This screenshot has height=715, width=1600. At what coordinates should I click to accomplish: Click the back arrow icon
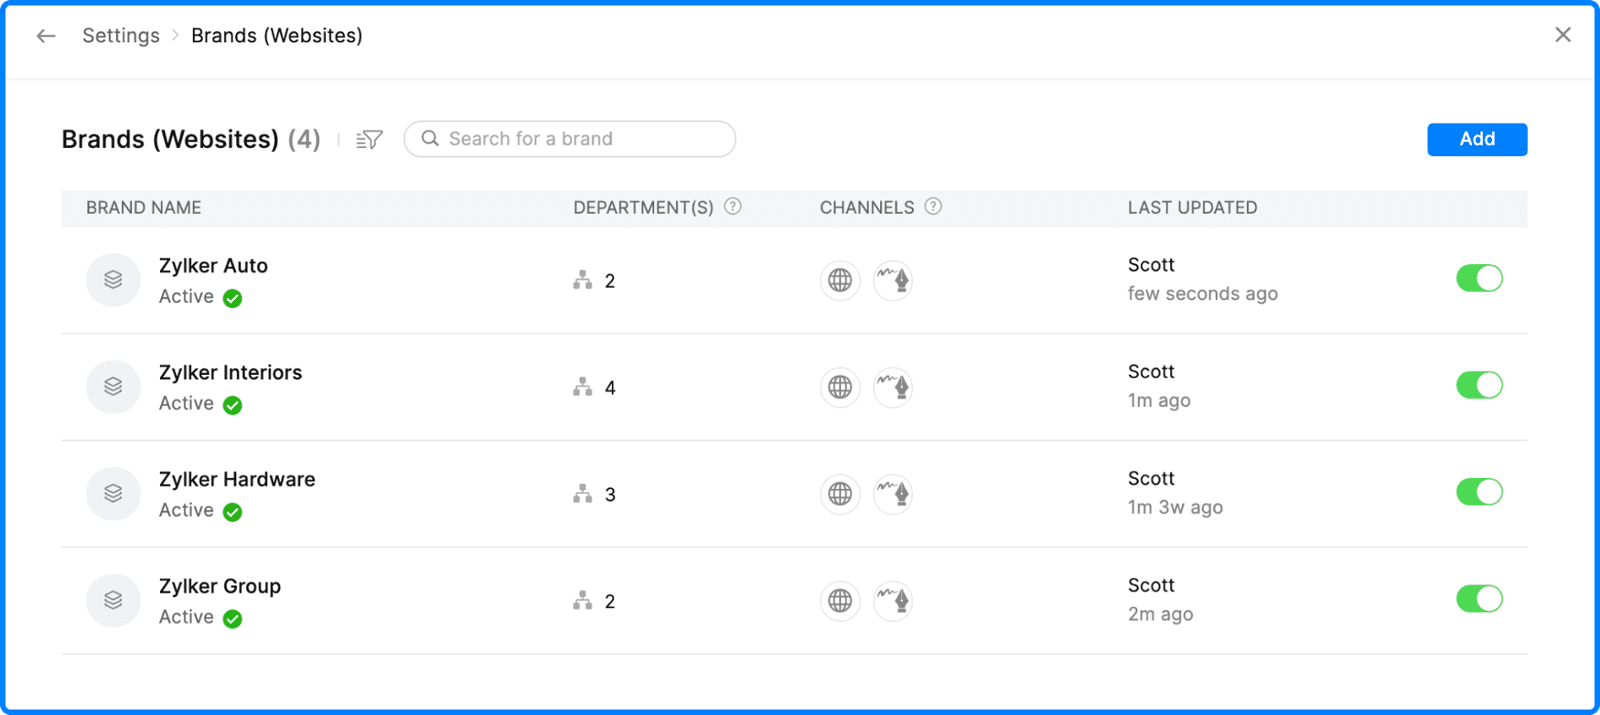(x=46, y=36)
